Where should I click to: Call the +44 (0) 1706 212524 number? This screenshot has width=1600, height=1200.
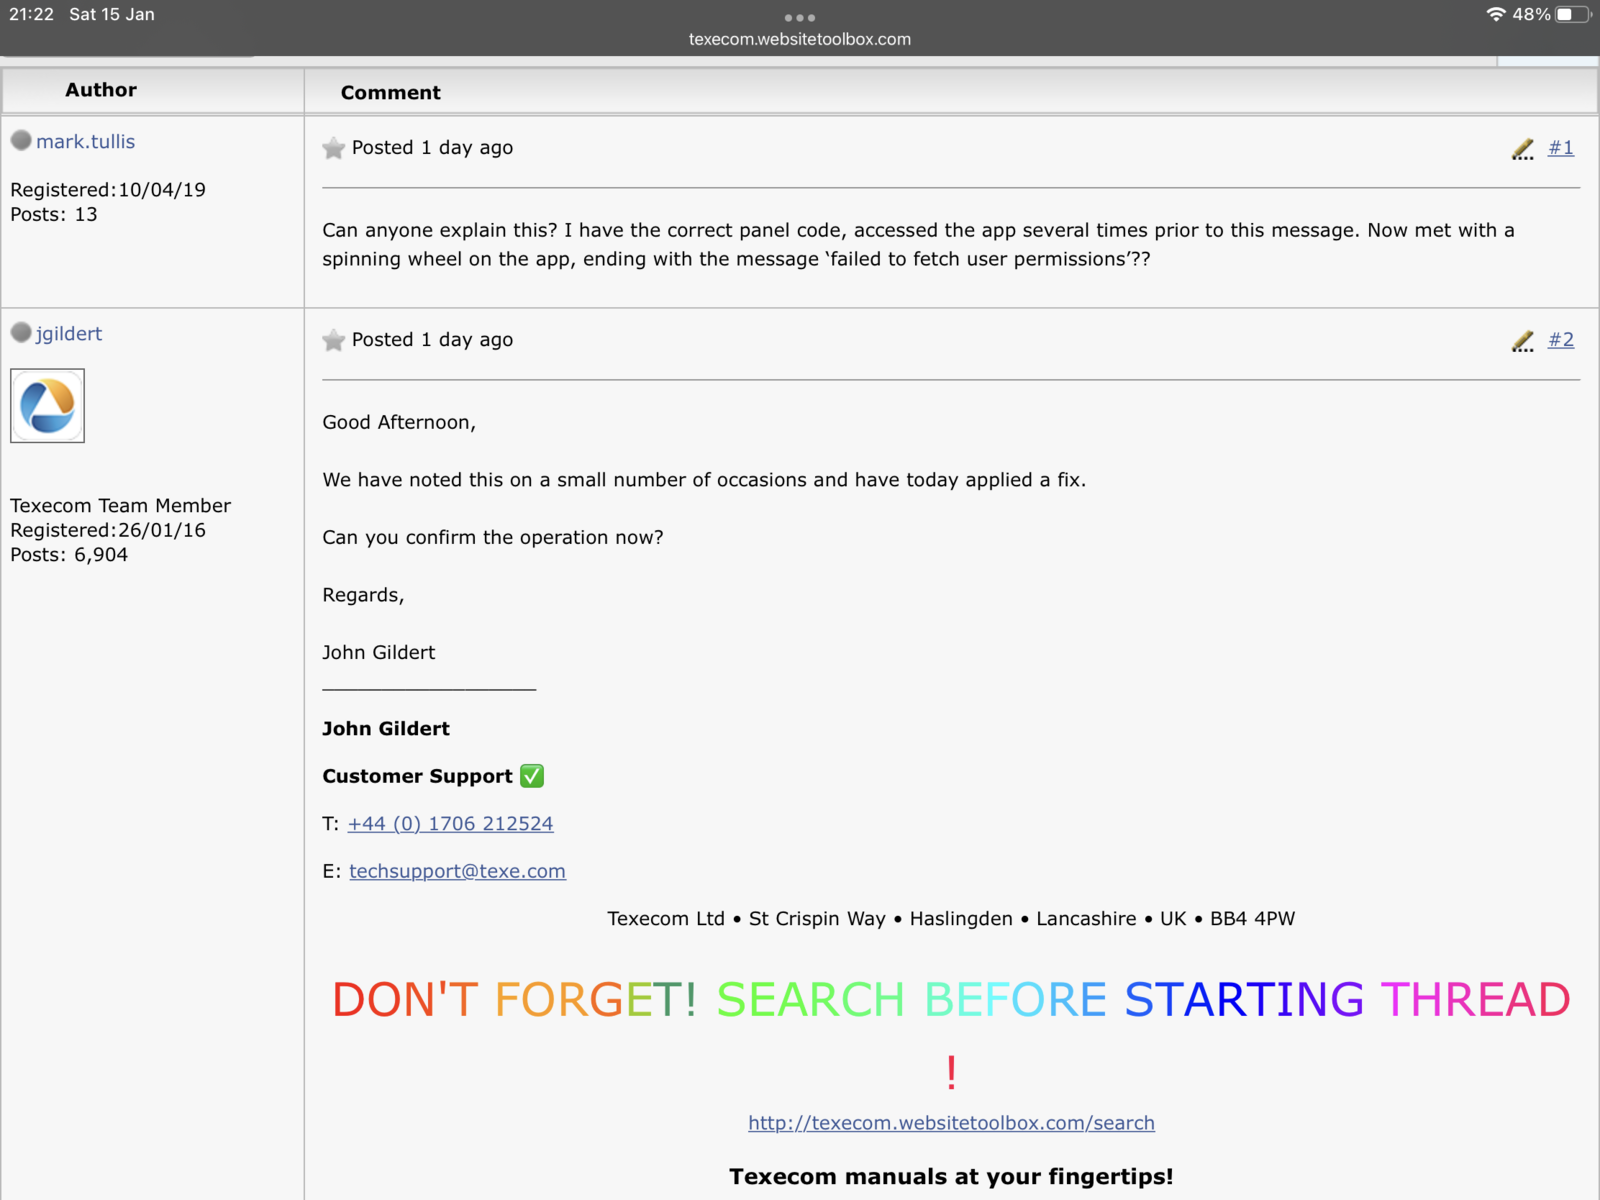click(450, 824)
